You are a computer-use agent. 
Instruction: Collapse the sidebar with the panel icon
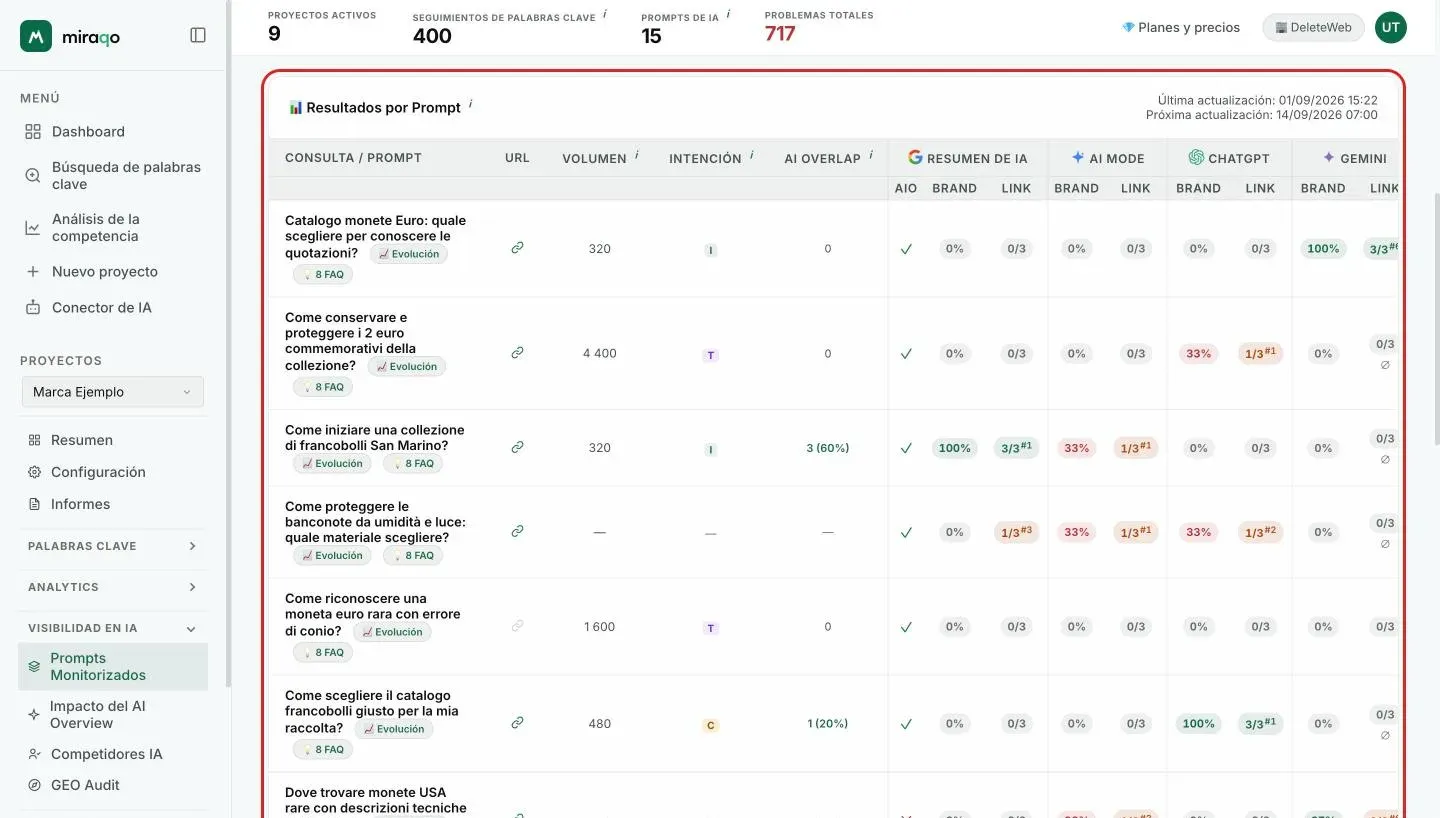pos(198,35)
